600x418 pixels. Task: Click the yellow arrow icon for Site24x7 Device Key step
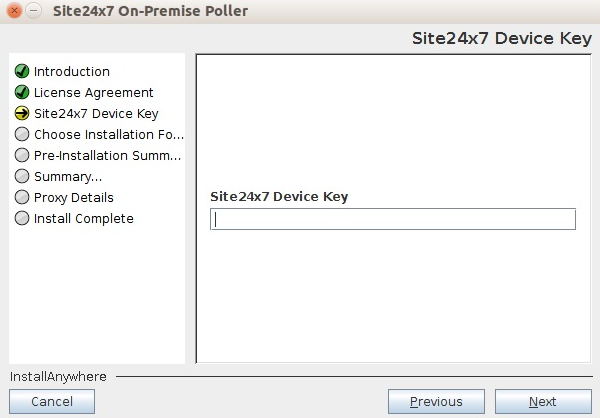click(22, 114)
